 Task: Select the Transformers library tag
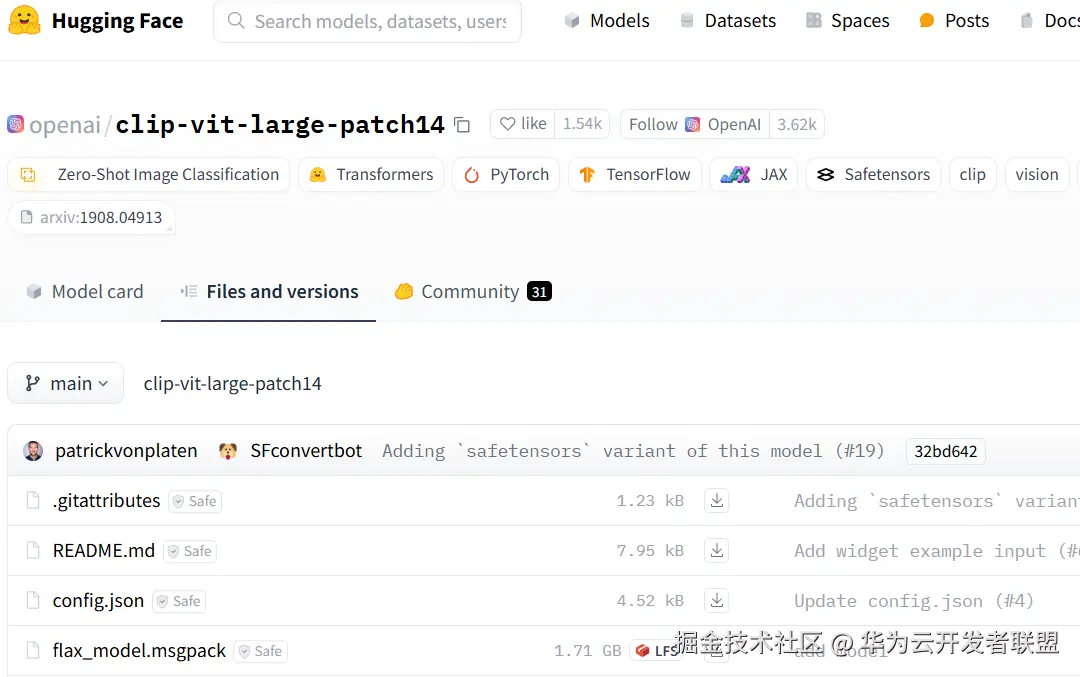371,175
